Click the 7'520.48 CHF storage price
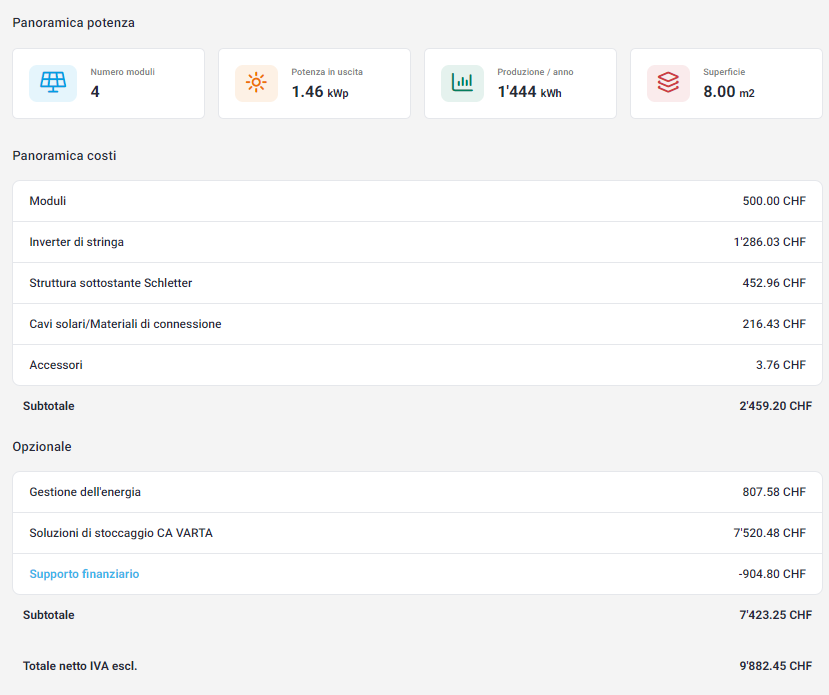 [769, 533]
